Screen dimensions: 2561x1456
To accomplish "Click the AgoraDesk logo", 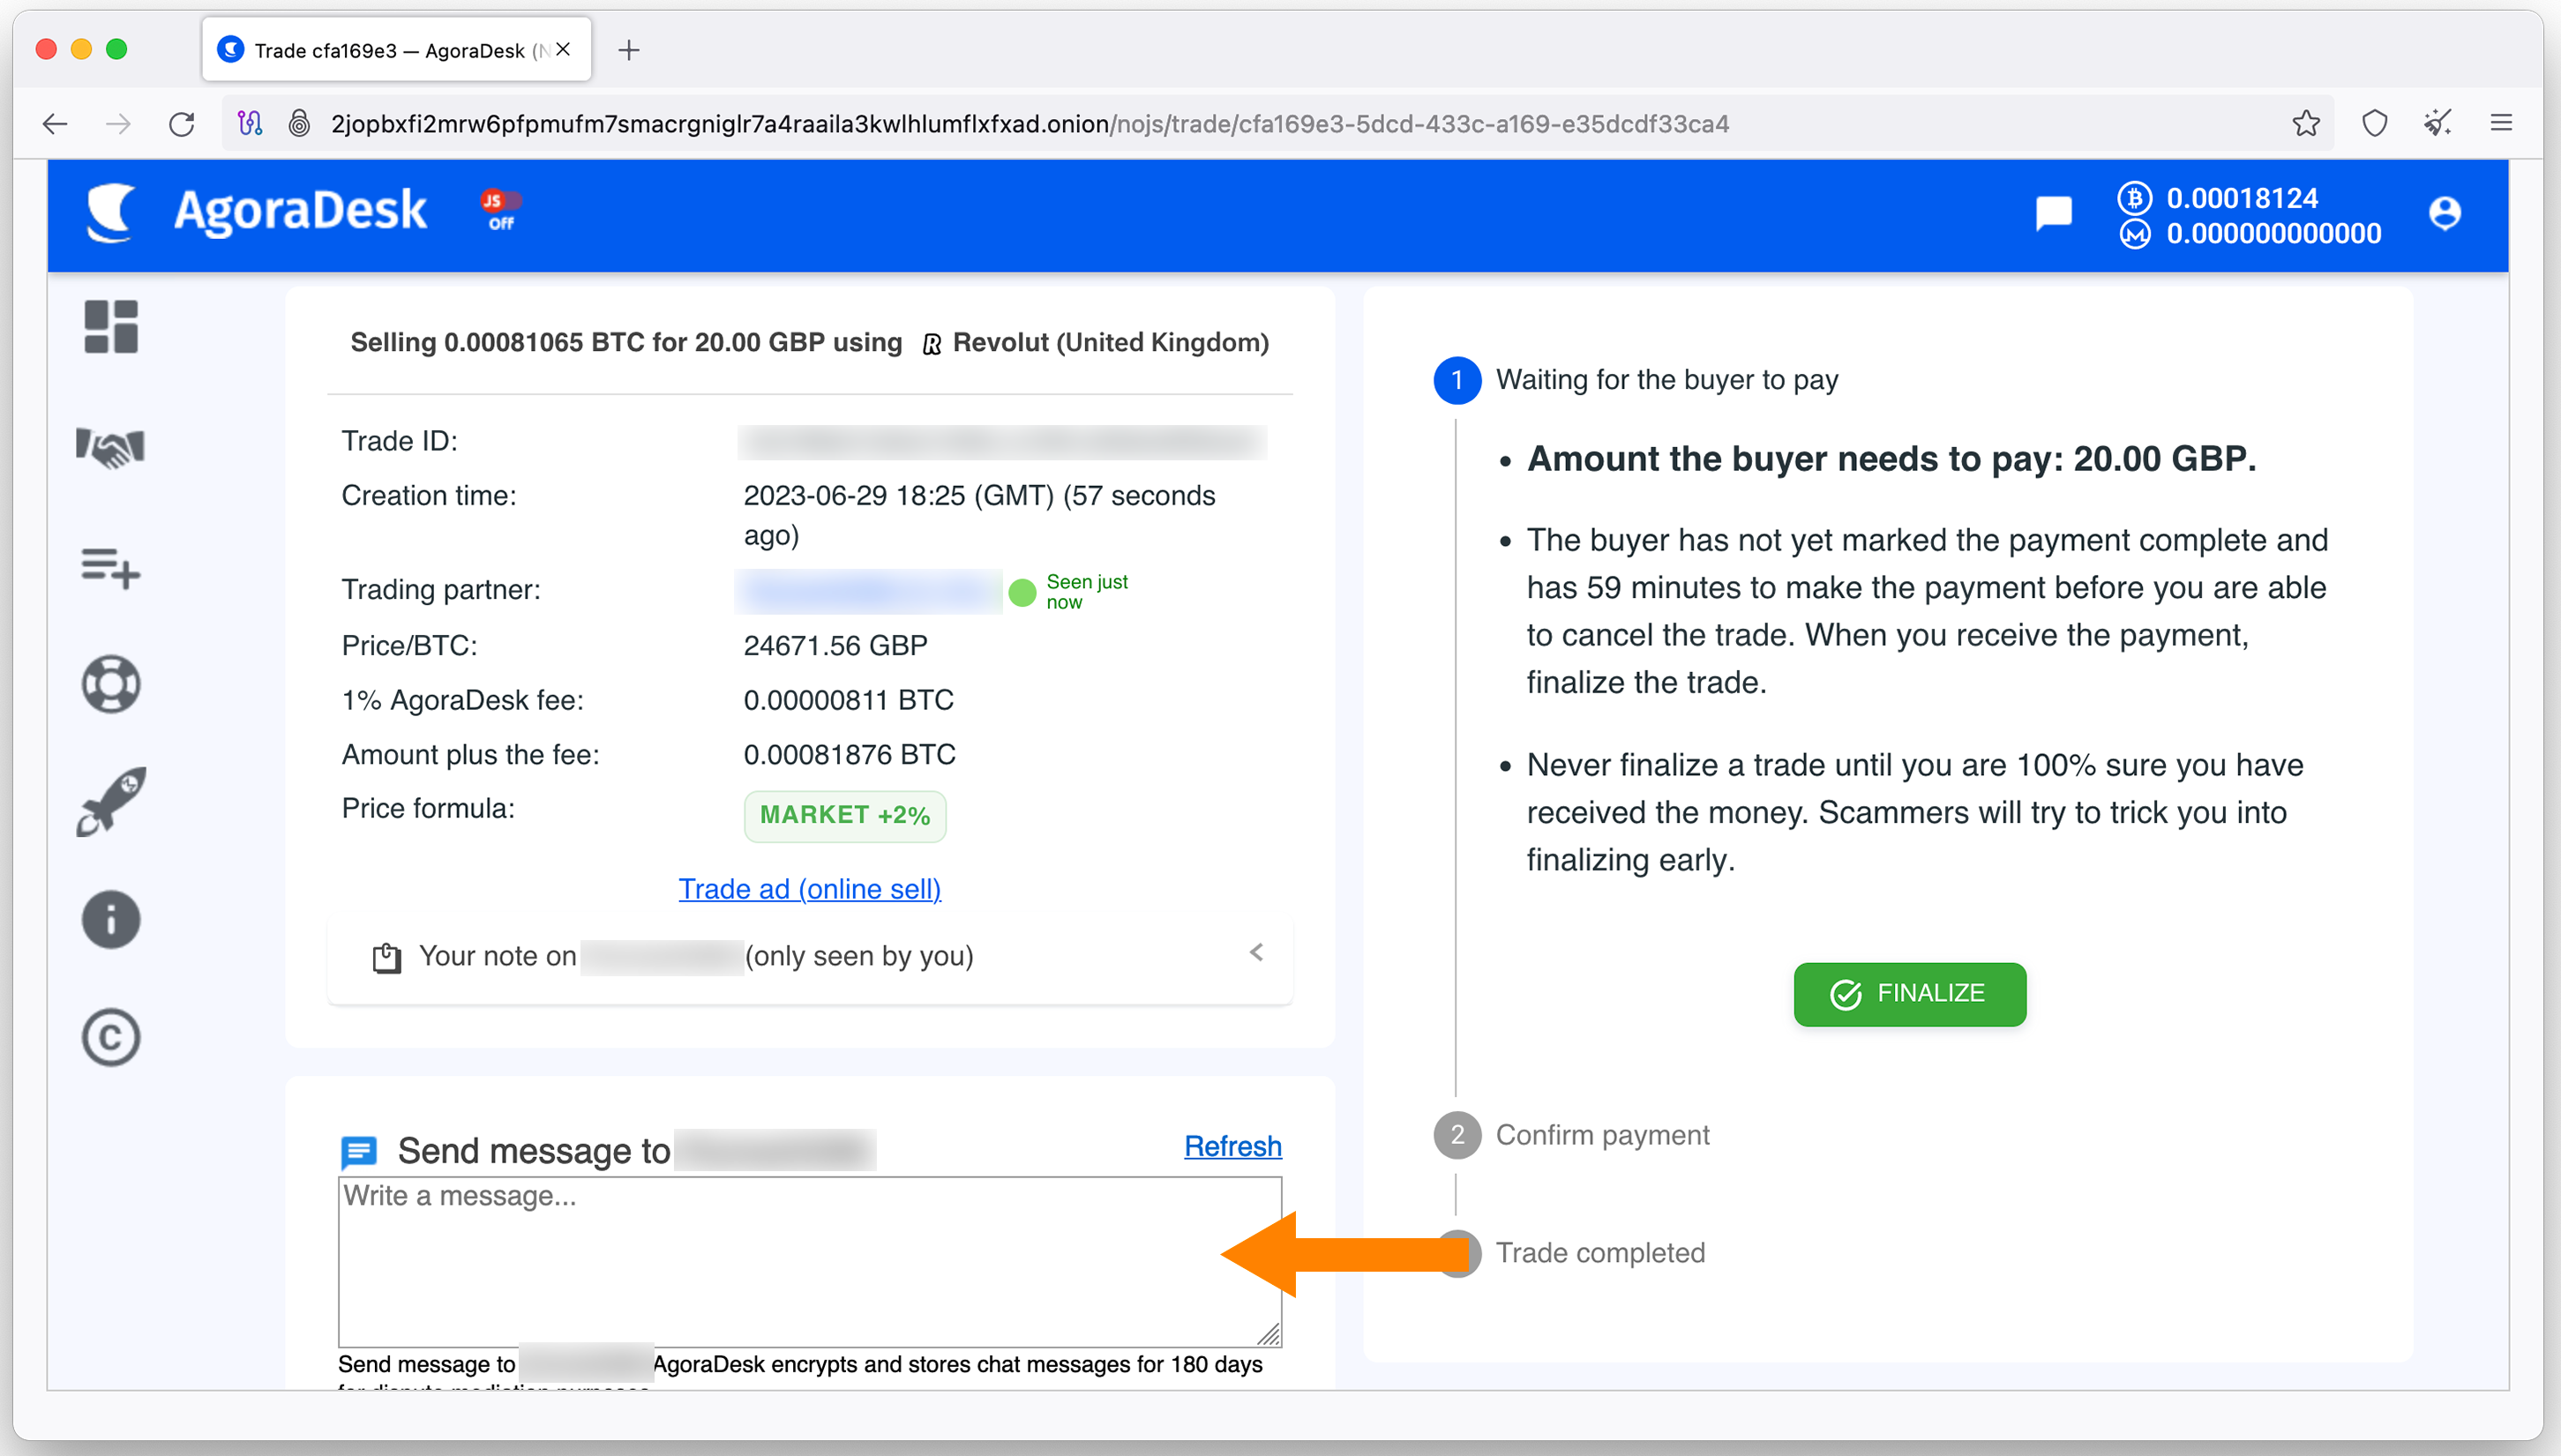I will (257, 212).
